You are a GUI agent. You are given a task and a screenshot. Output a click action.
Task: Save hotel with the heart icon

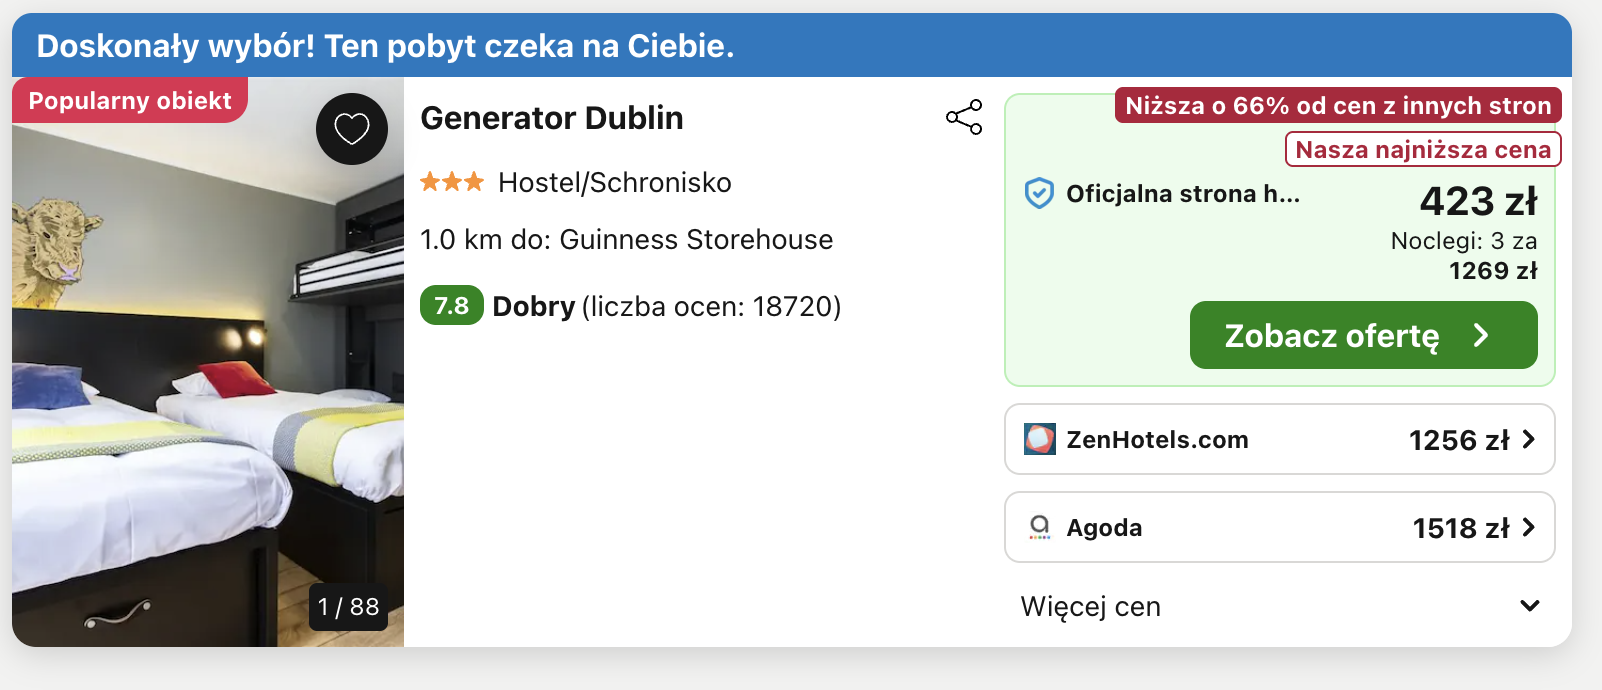(x=352, y=129)
